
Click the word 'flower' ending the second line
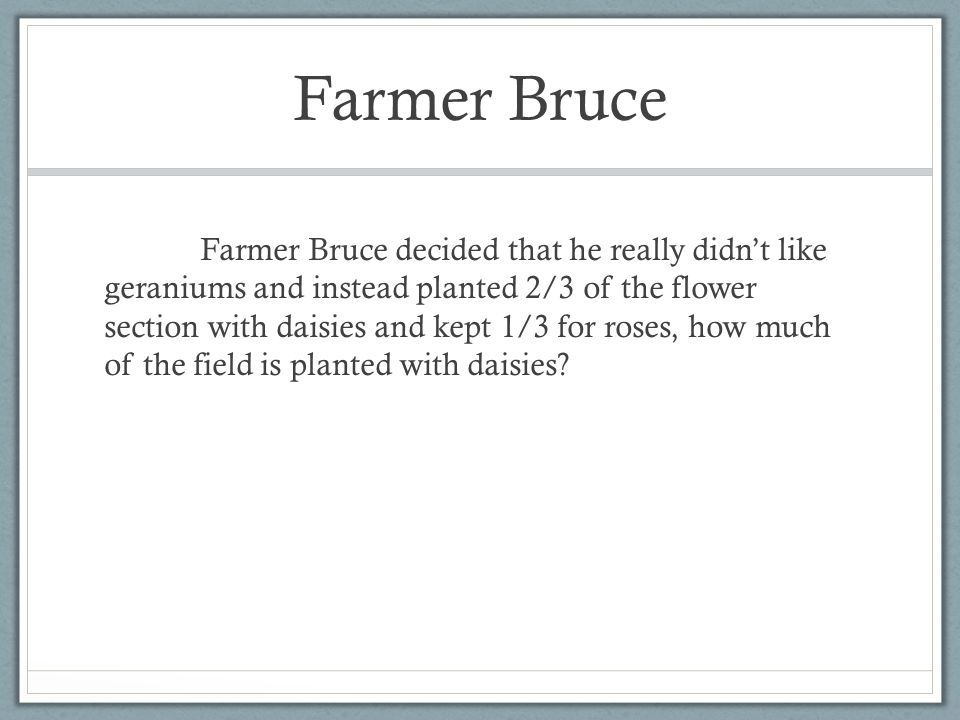click(713, 288)
